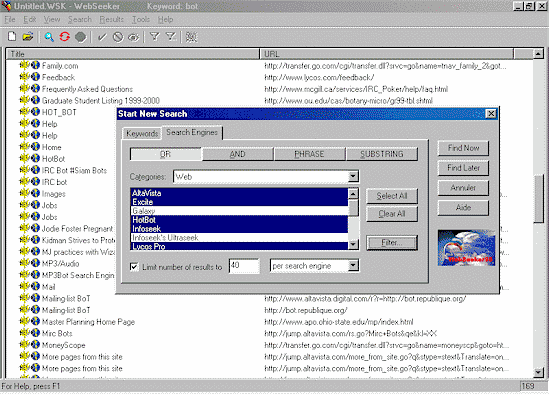Select the PHRASE search mode
This screenshot has height=395, width=550.
pyautogui.click(x=309, y=154)
